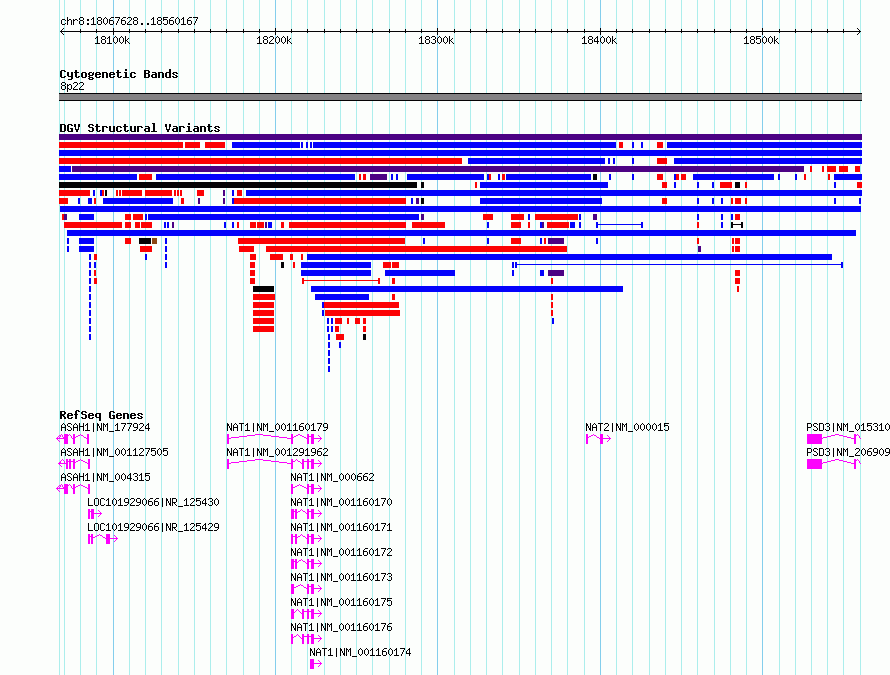Select the gene model under NAT1|NM_000662
Viewport: 890px width, 675px height.
pos(307,489)
